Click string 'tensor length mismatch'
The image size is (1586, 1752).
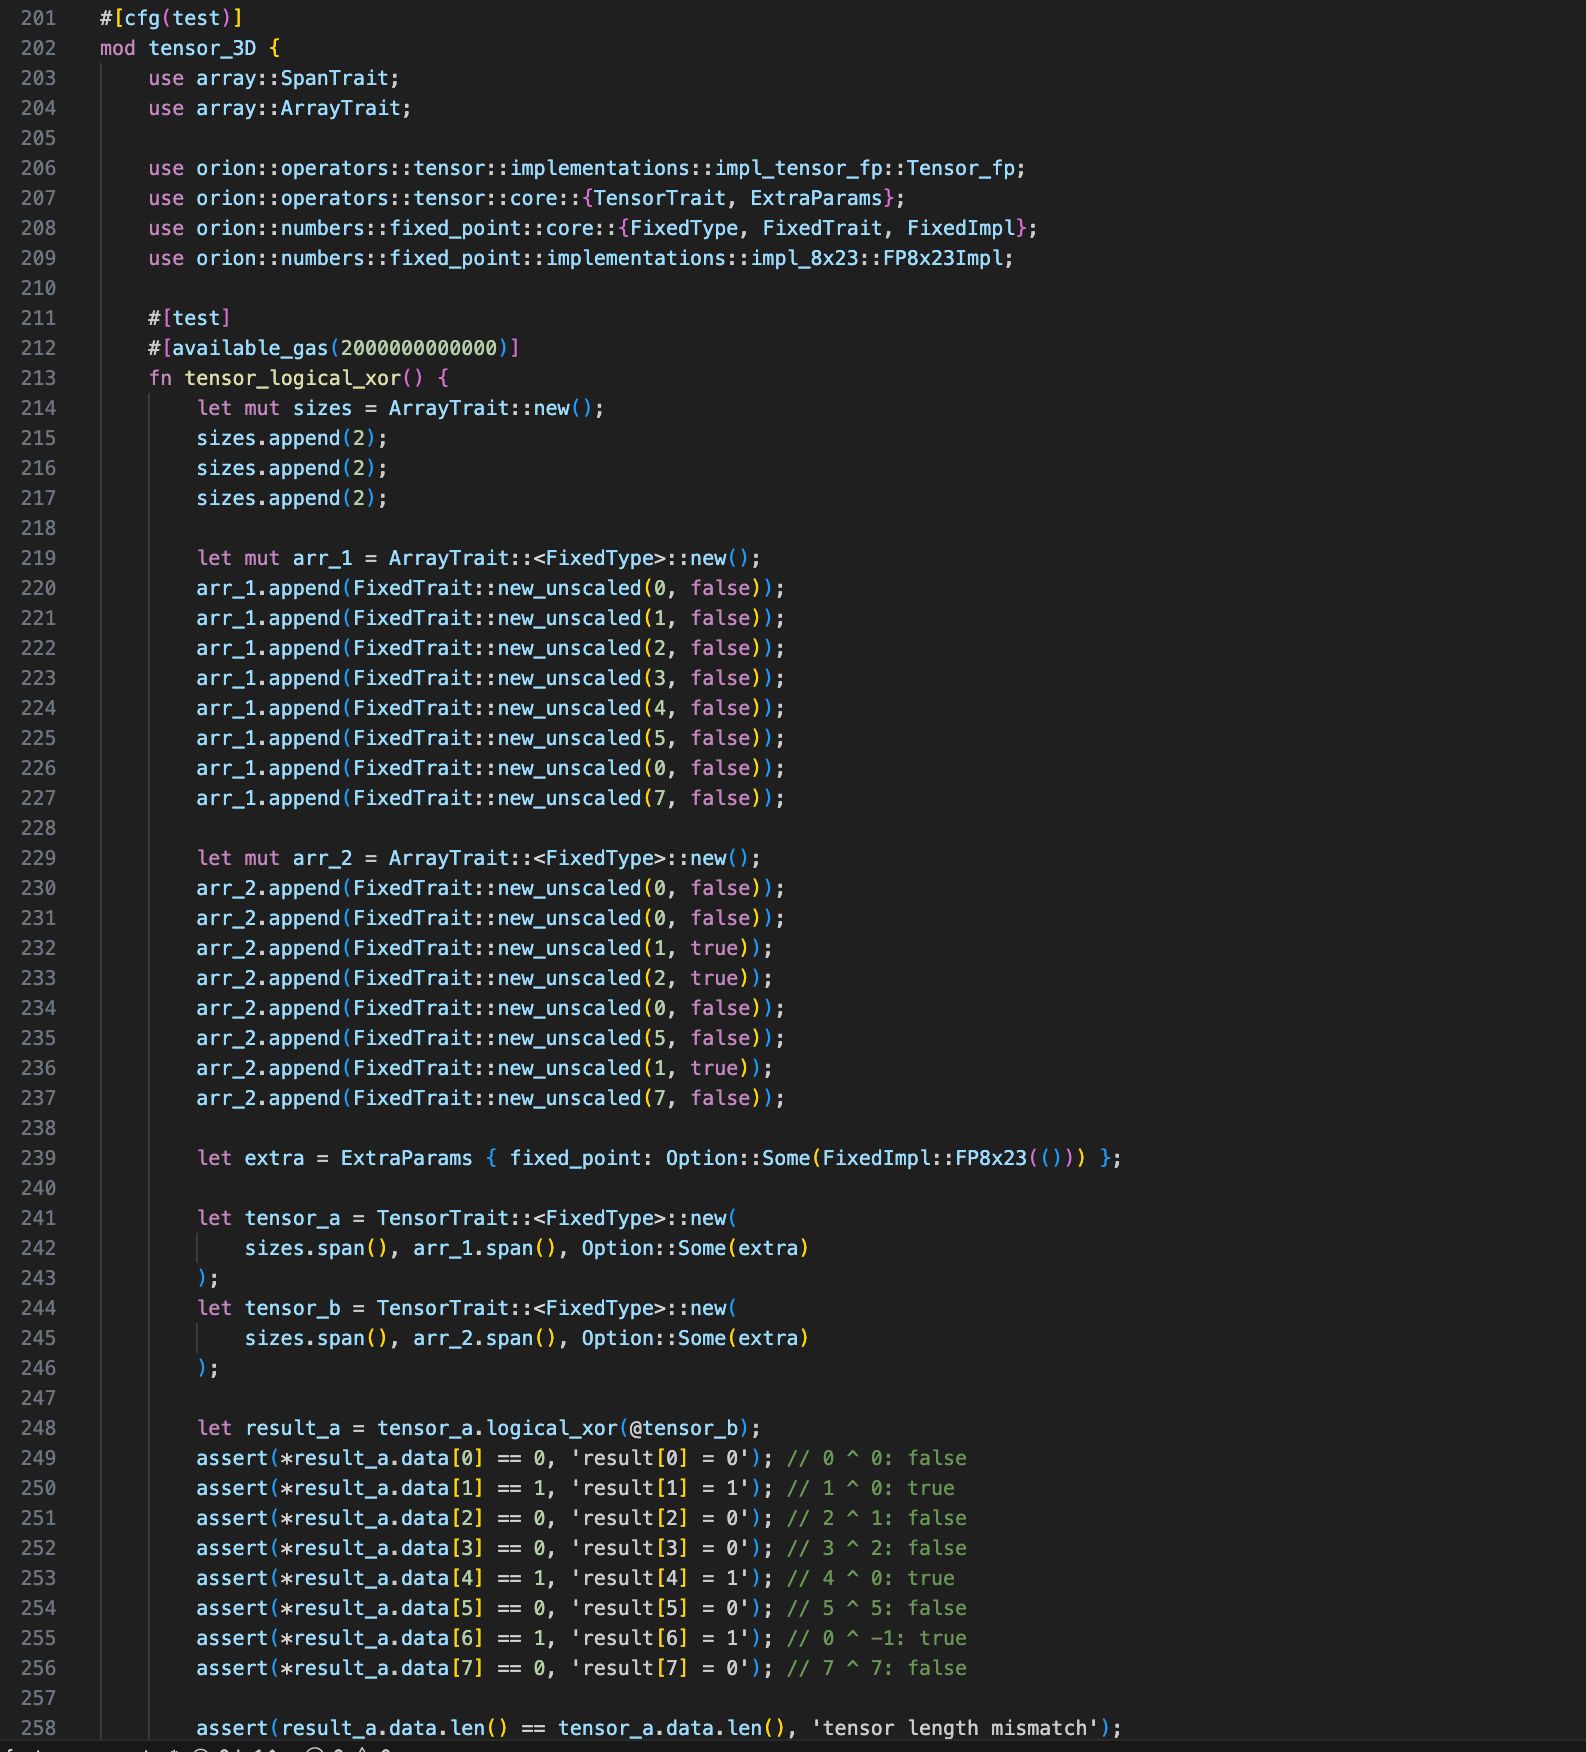coord(954,1728)
